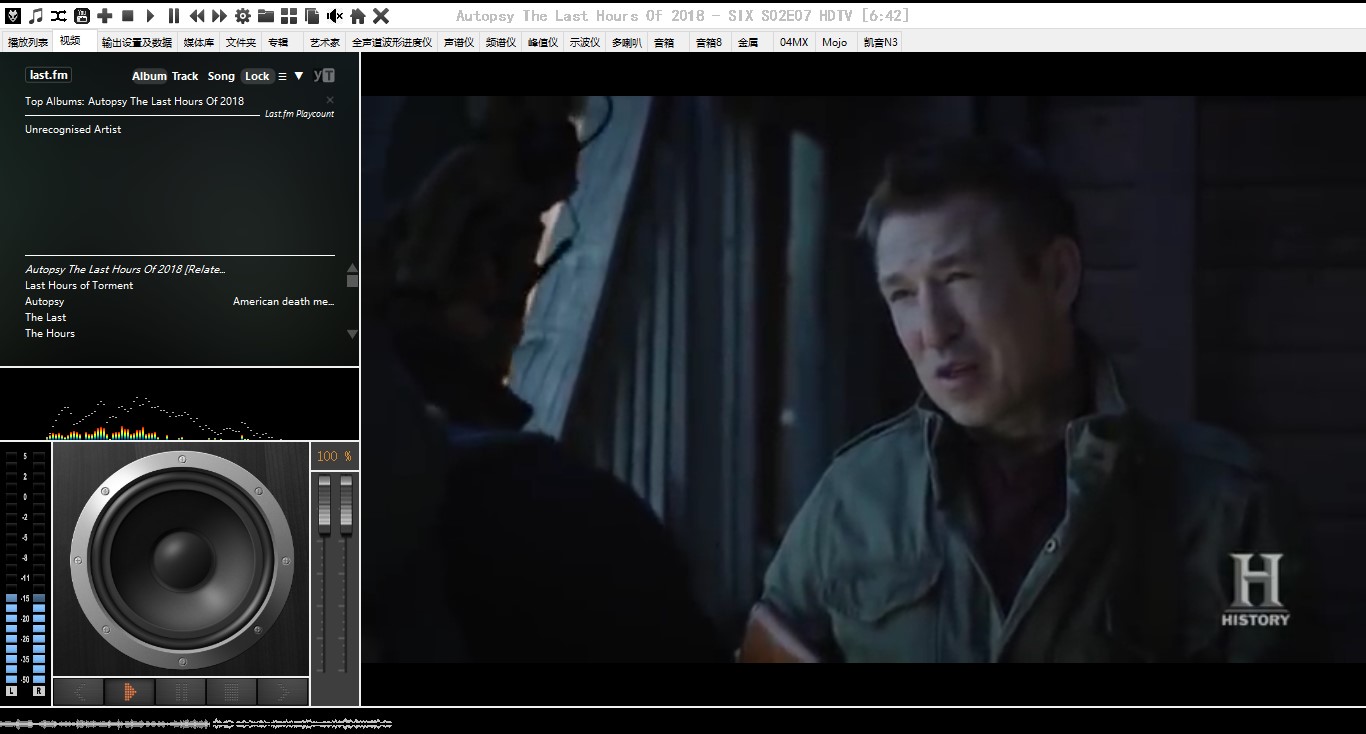Image resolution: width=1366 pixels, height=734 pixels.
Task: Click the four-squares grid icon
Action: click(x=289, y=16)
